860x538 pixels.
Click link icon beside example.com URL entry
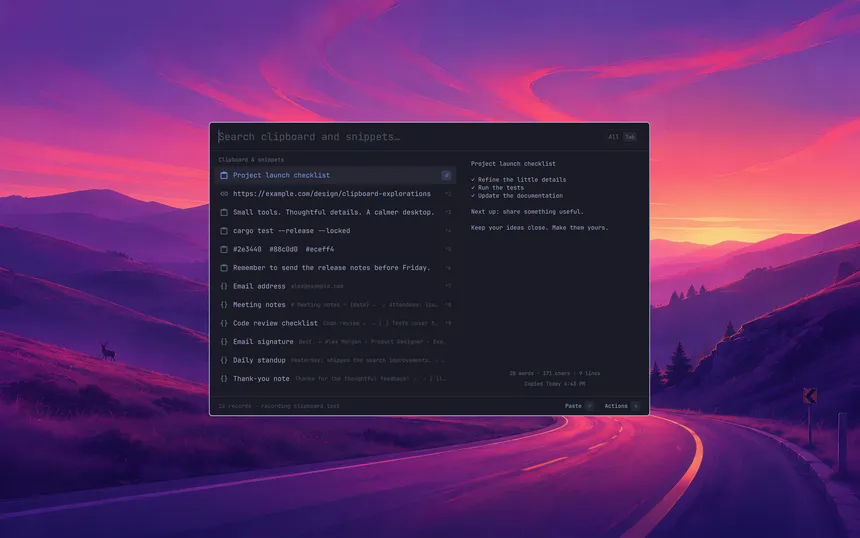click(x=224, y=194)
